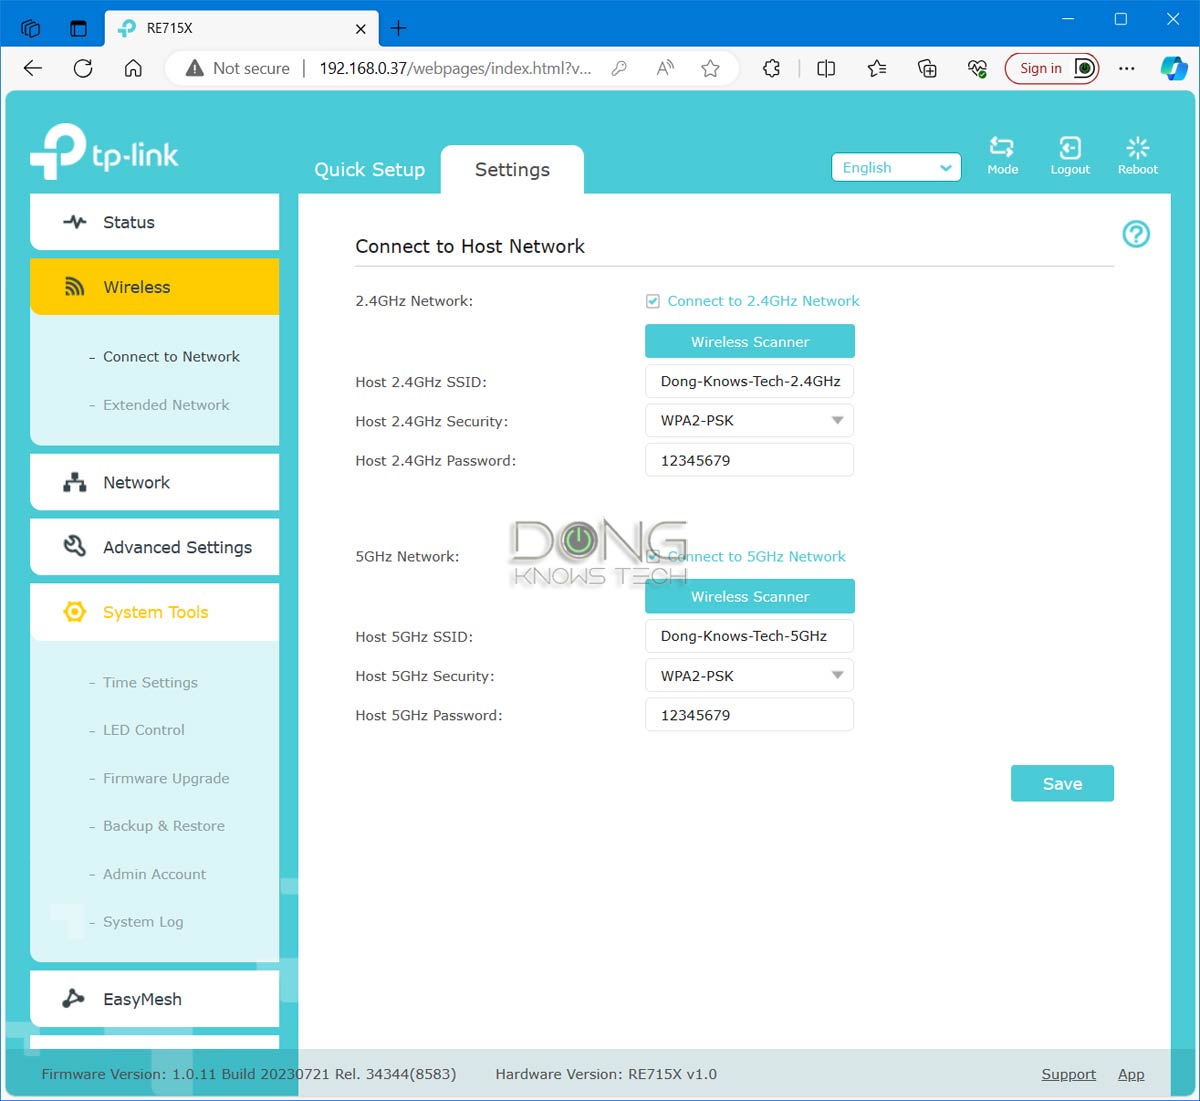Open a new browser tab
This screenshot has height=1101, width=1200.
click(x=398, y=28)
